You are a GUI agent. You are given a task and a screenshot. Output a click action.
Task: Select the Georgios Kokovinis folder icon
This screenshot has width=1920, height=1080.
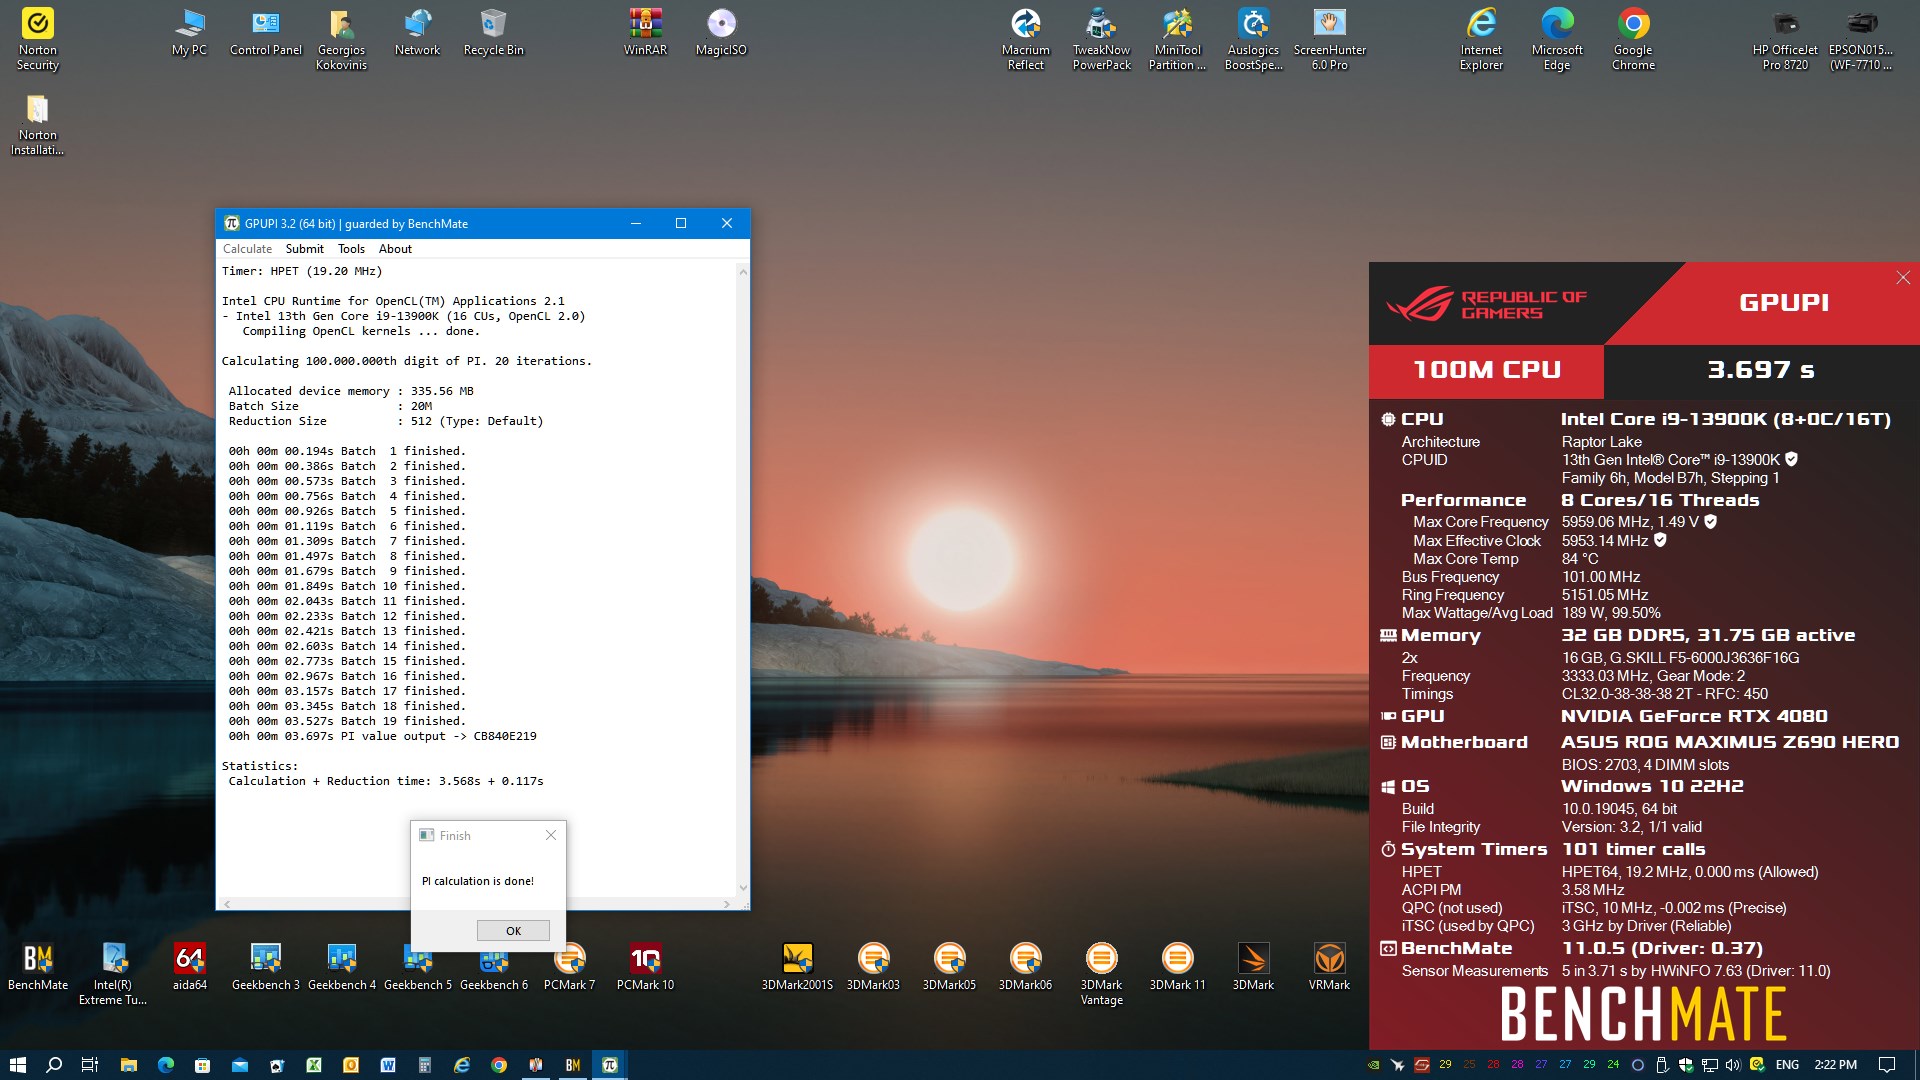click(341, 40)
